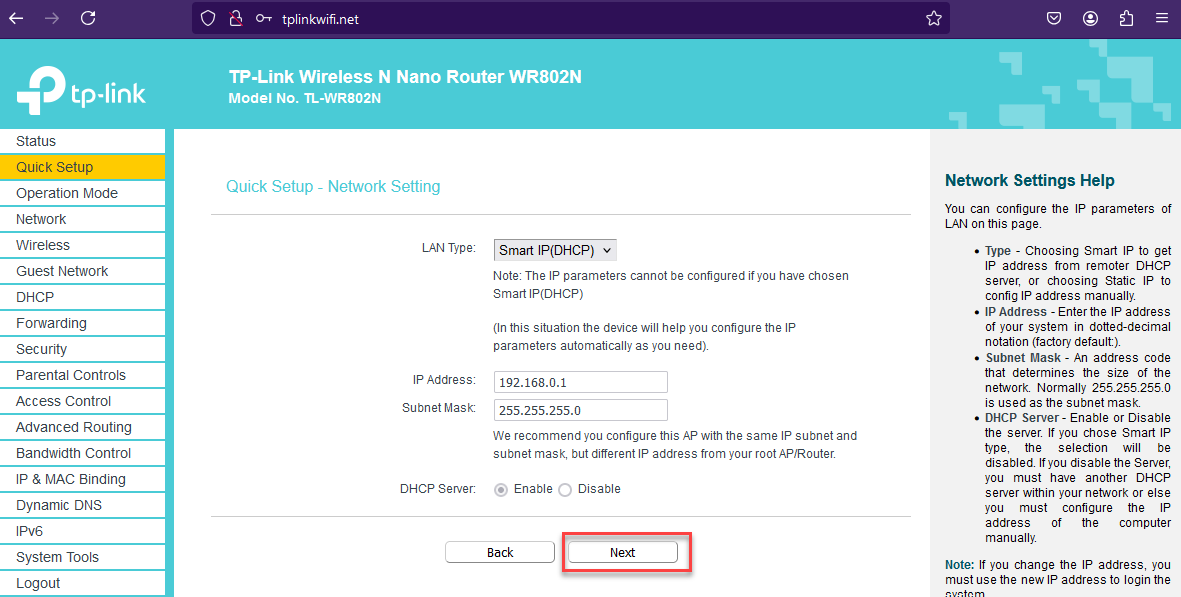Open the browser hamburger menu

1162,18
